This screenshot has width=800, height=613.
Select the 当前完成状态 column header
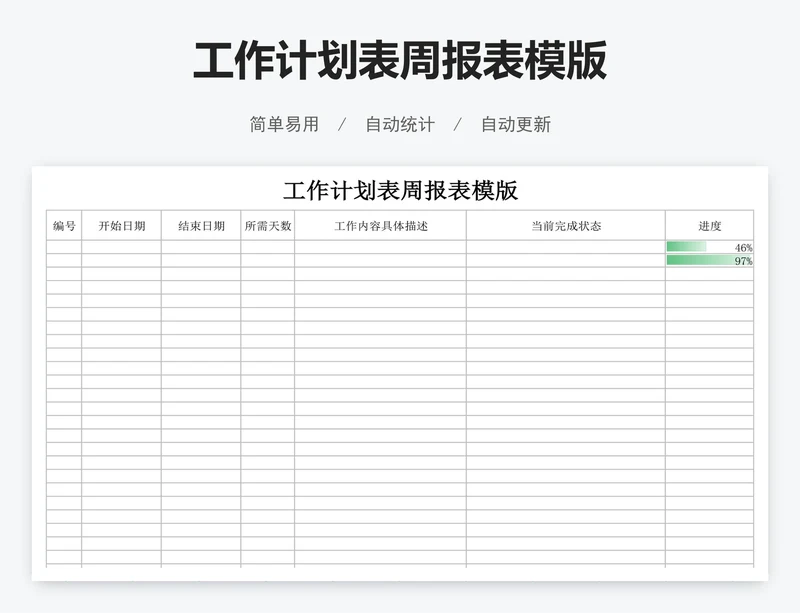(566, 226)
